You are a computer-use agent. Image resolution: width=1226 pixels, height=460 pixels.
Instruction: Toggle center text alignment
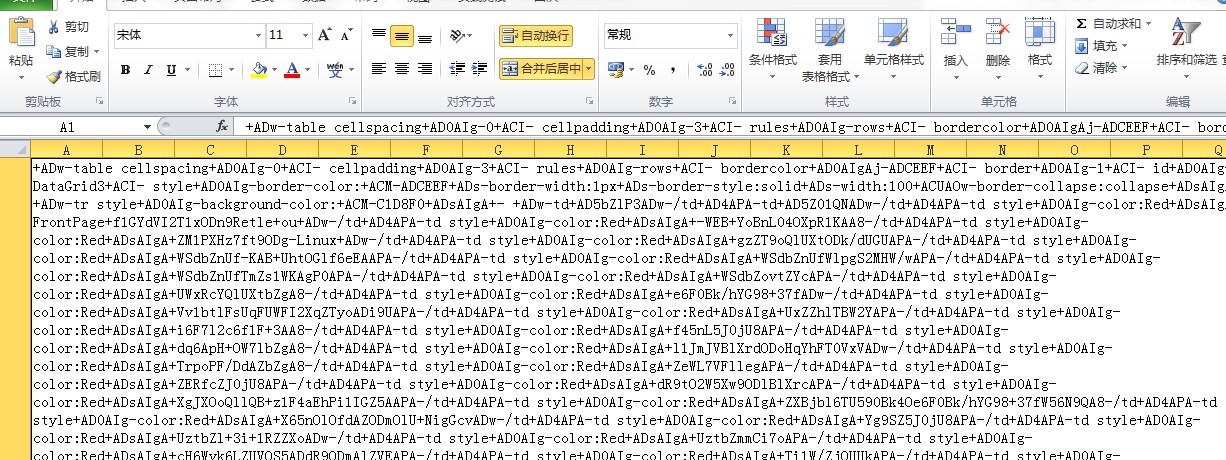[401, 69]
